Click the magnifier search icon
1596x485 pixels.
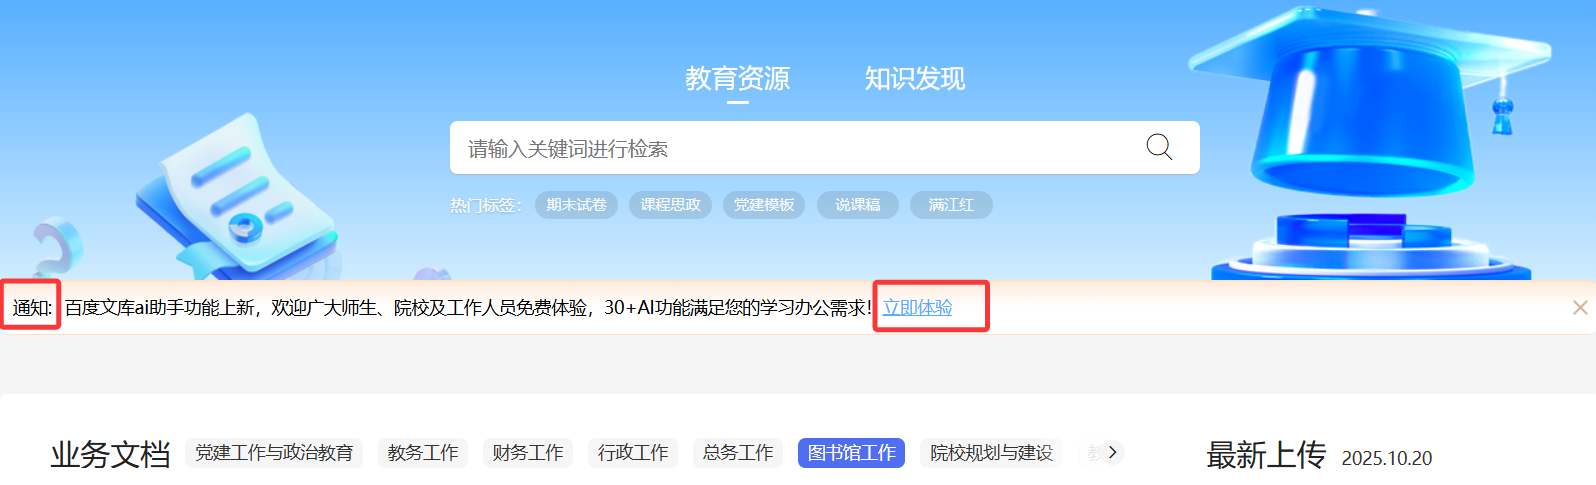[x=1159, y=148]
